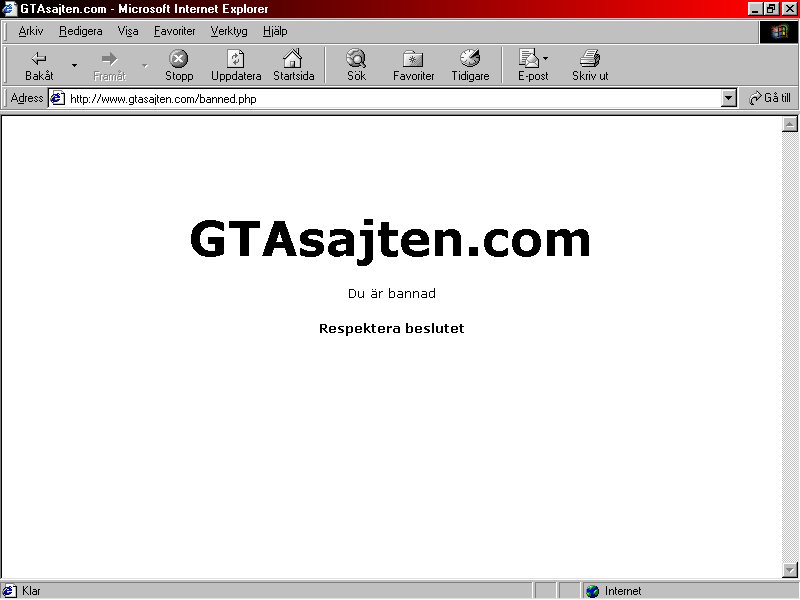Open the E-post mail icon
Viewport: 800px width, 600px height.
529,59
